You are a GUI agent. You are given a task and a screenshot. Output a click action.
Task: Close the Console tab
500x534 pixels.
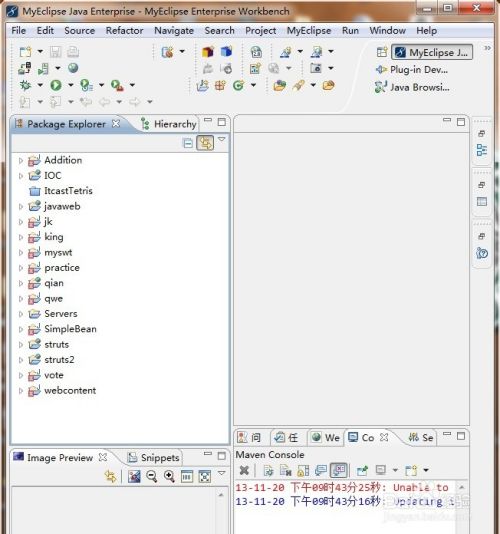384,437
